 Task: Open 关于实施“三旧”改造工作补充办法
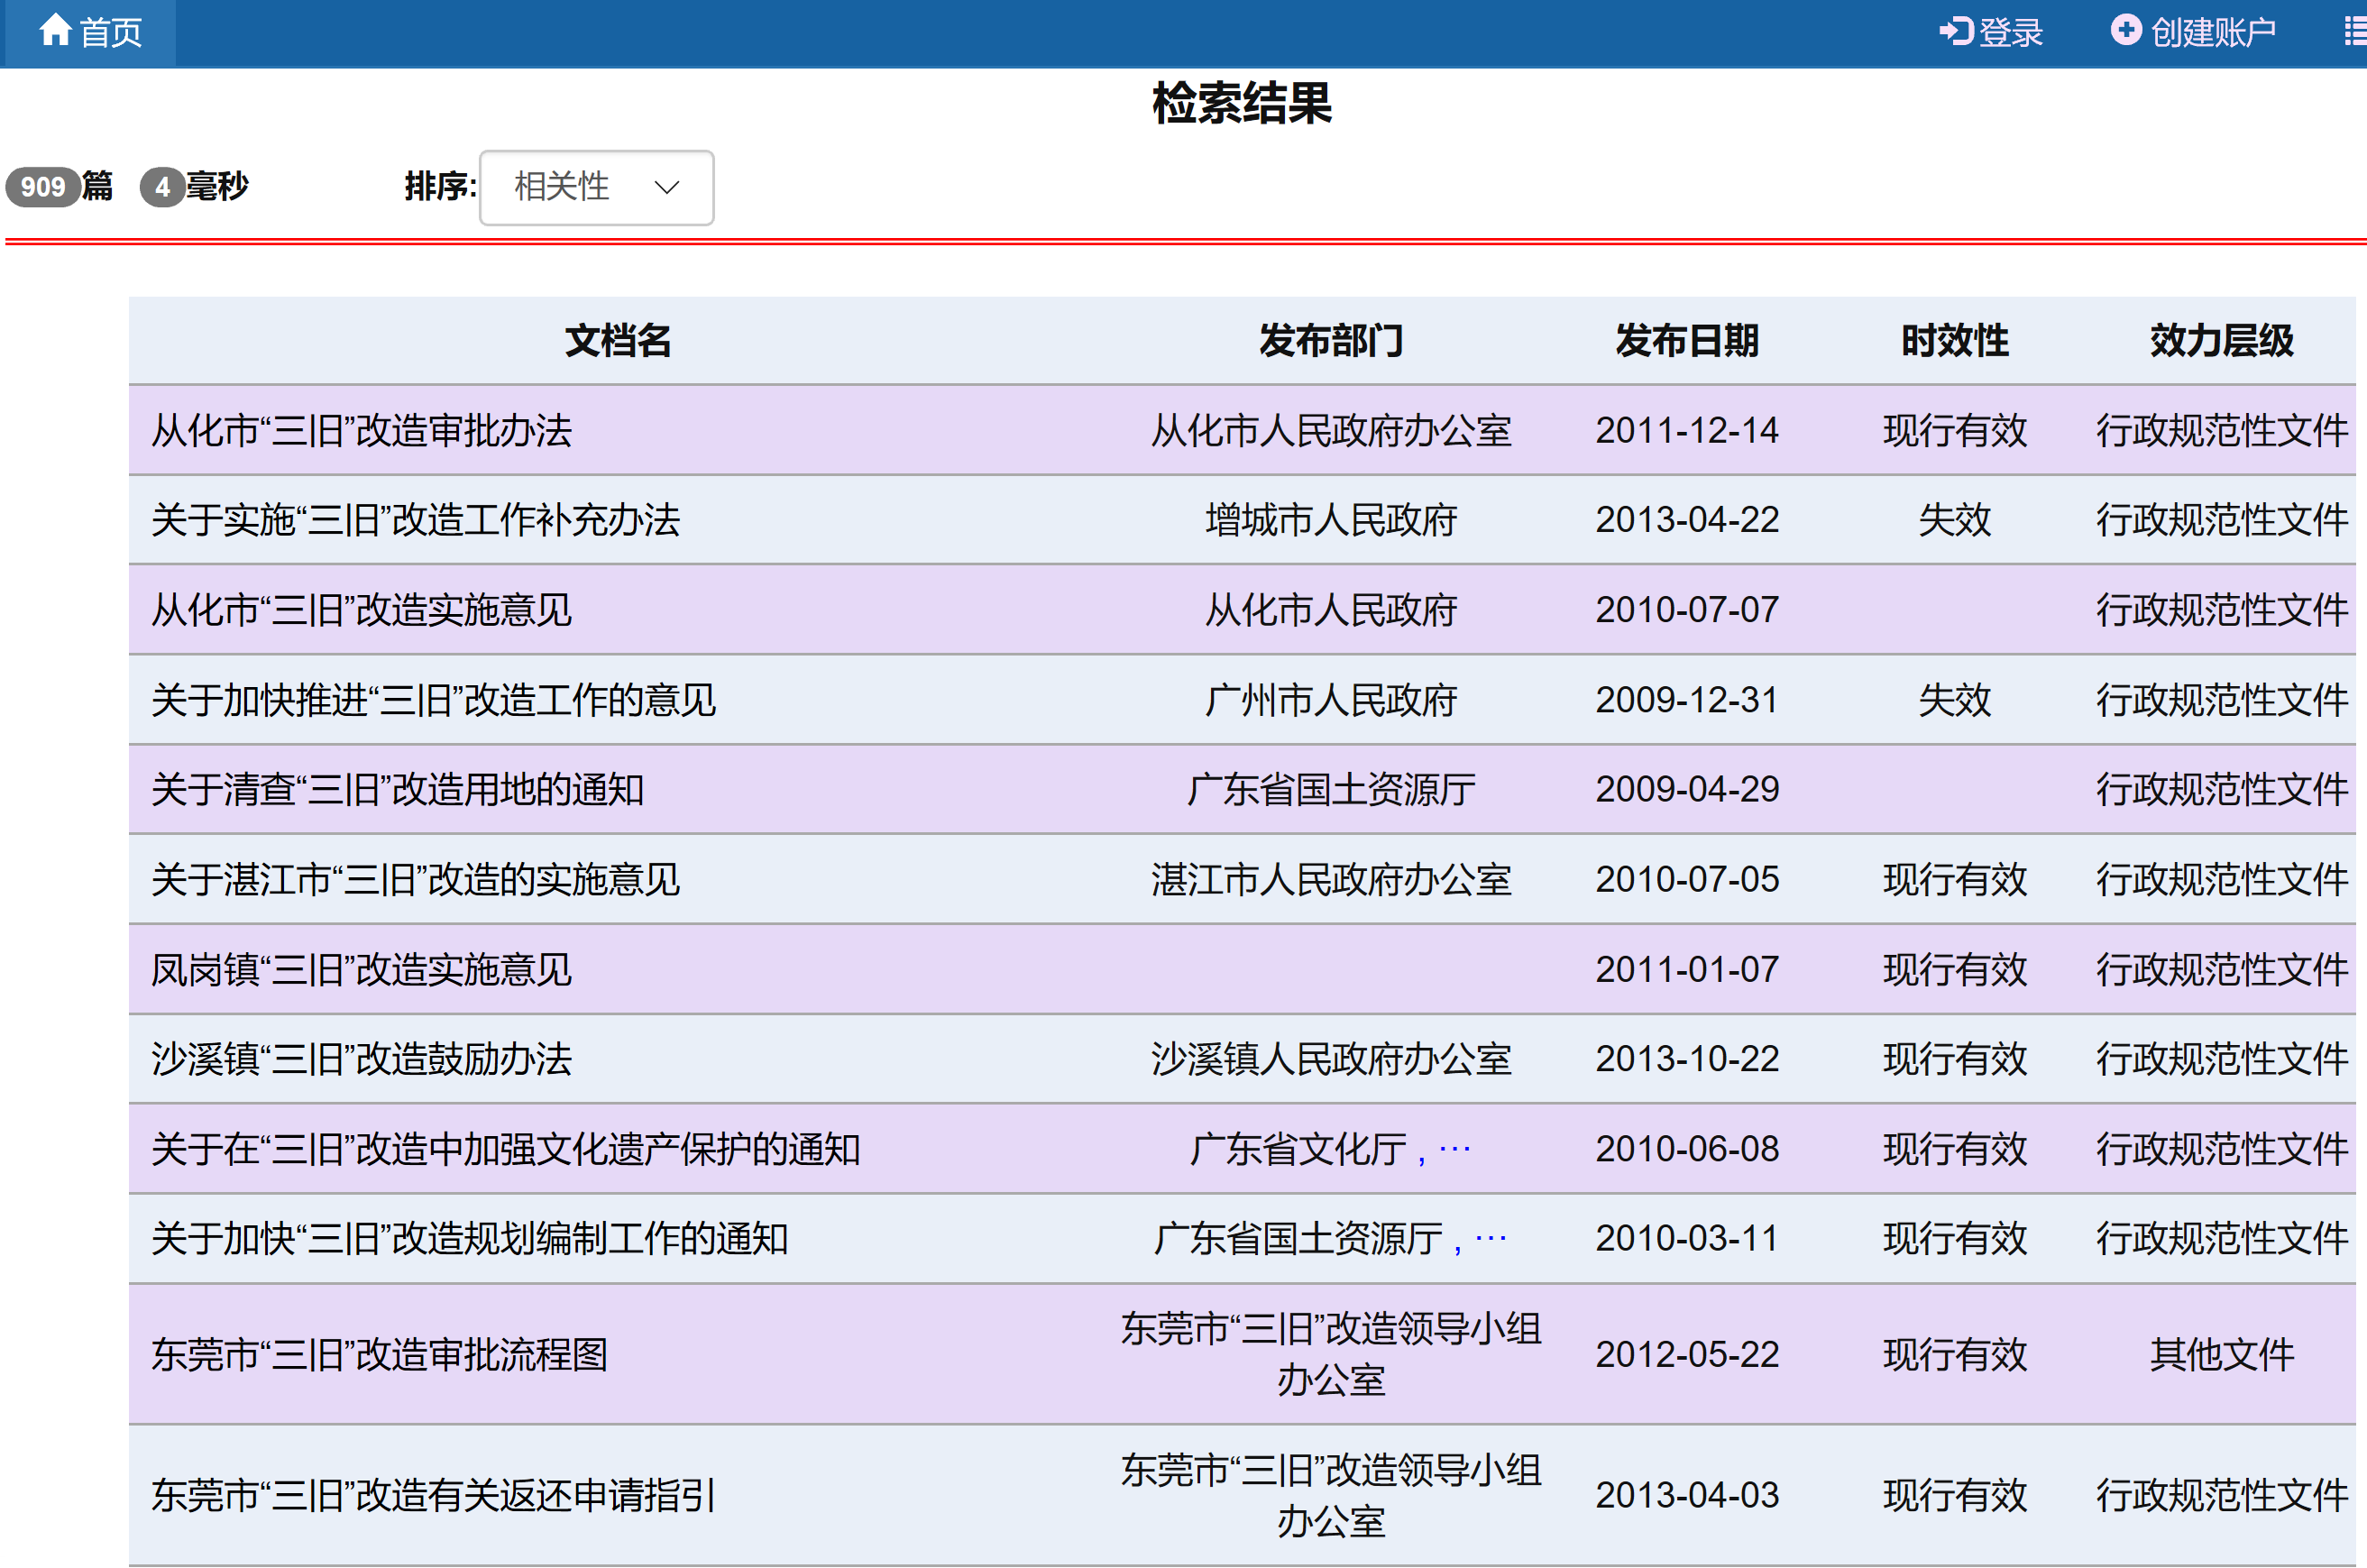pos(415,520)
